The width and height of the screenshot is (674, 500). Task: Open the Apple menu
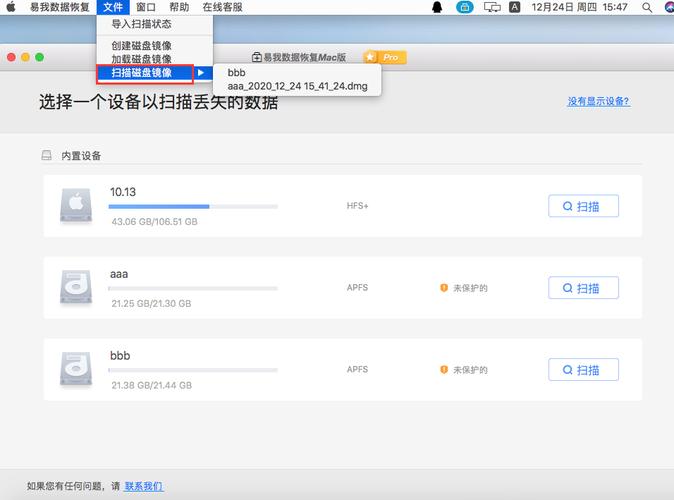[x=11, y=7]
